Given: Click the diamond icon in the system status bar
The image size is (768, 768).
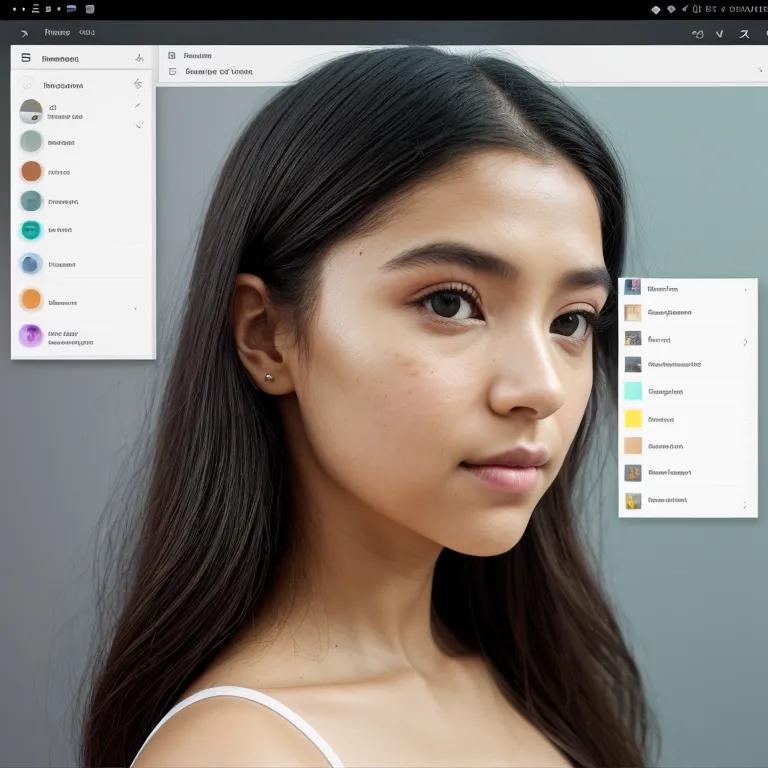Looking at the screenshot, I should [656, 9].
